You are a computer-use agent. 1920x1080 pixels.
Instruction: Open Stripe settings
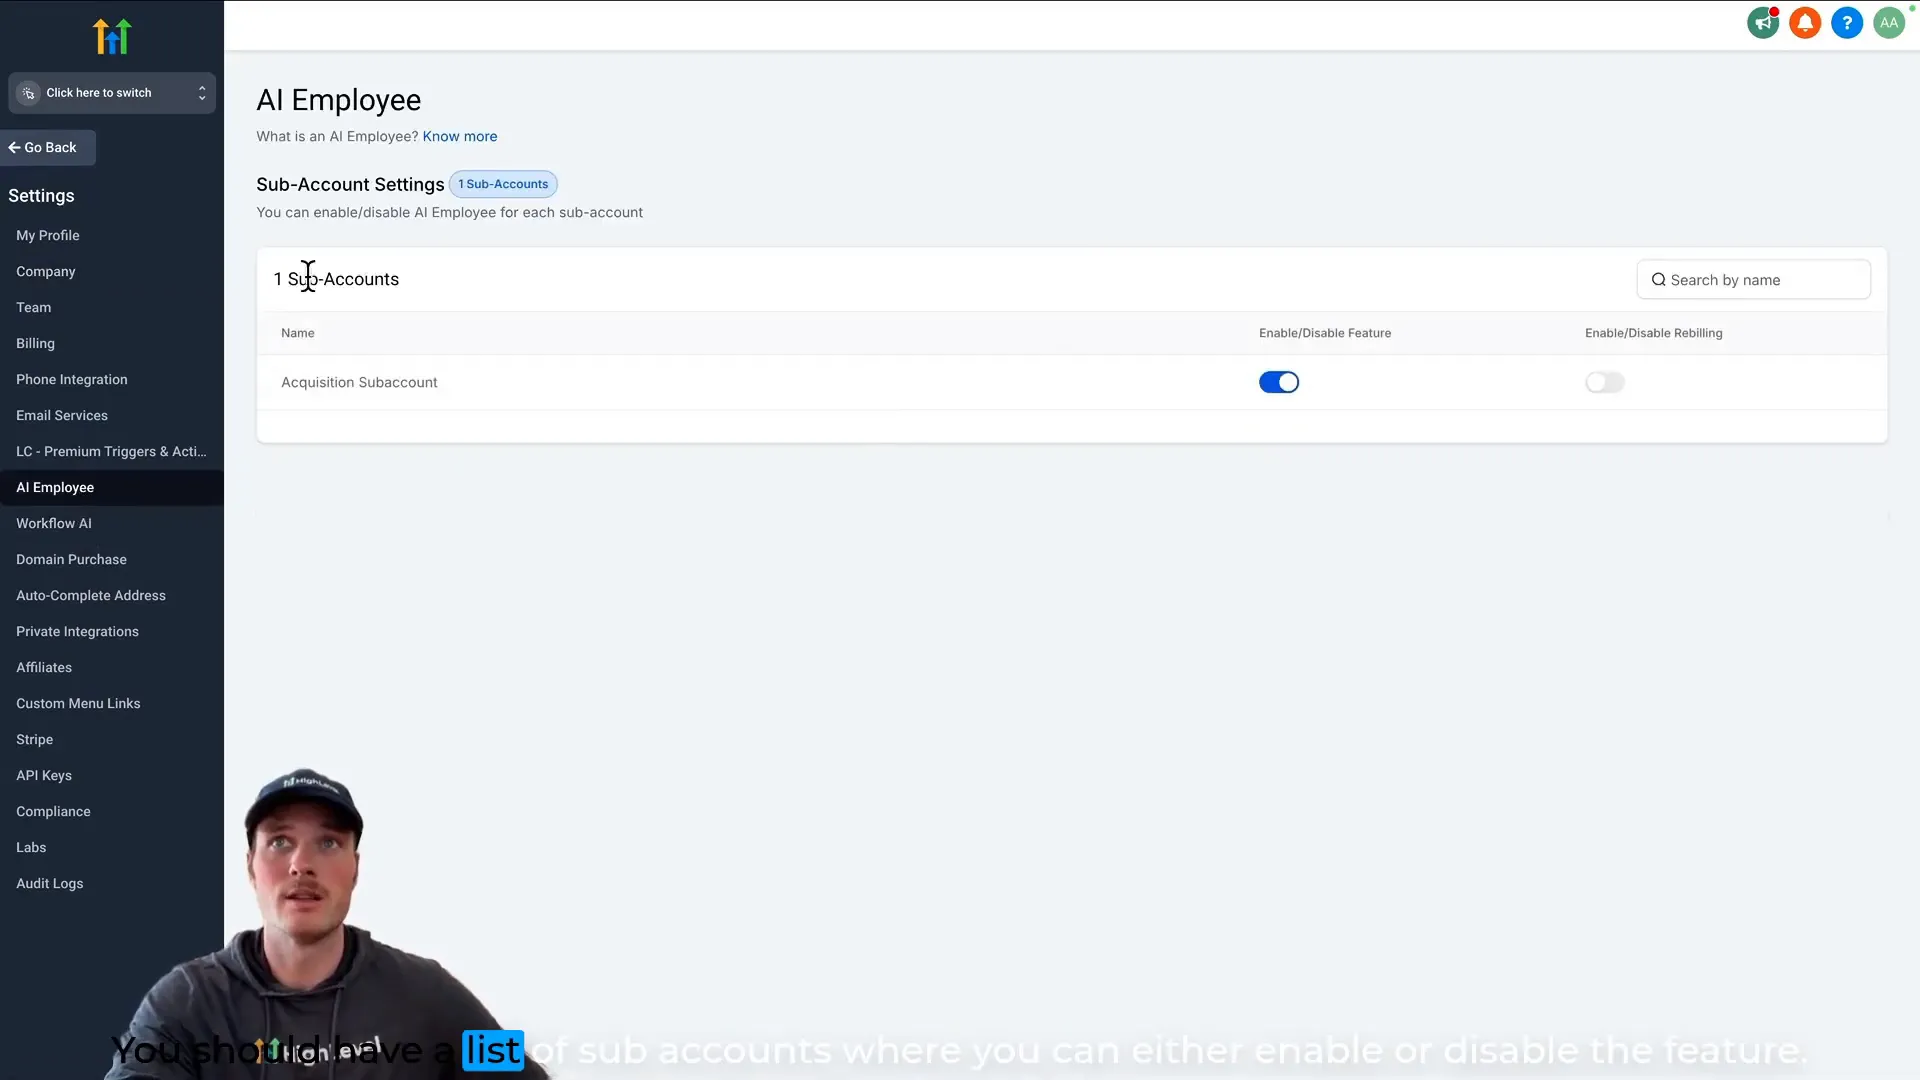pyautogui.click(x=35, y=739)
